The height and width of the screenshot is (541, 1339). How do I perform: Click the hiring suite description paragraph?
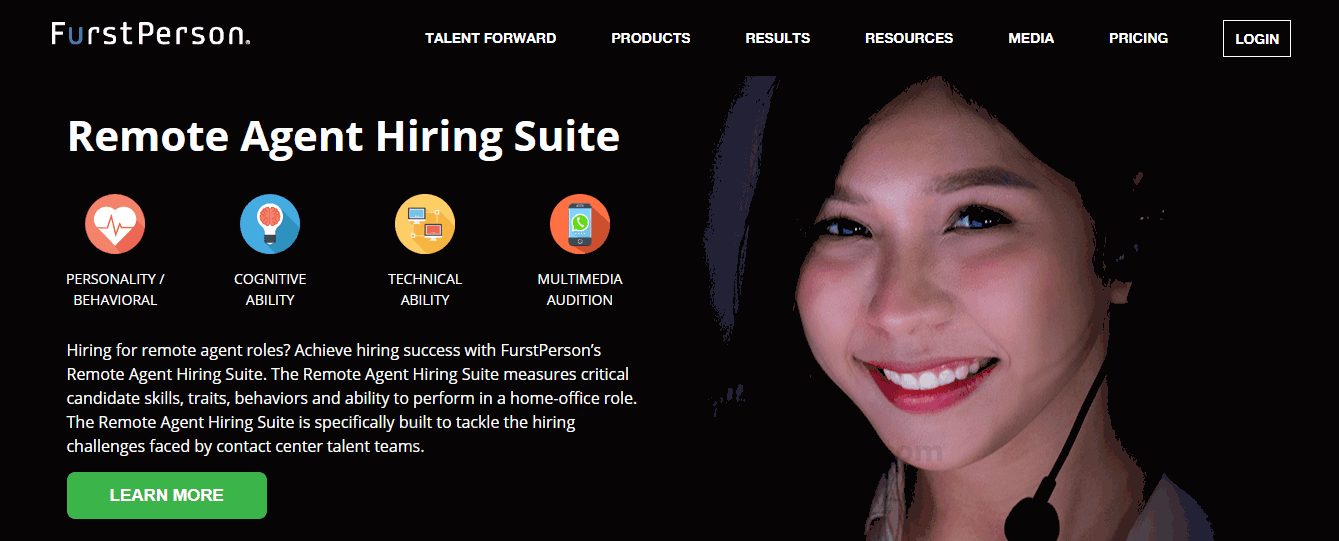tap(352, 398)
